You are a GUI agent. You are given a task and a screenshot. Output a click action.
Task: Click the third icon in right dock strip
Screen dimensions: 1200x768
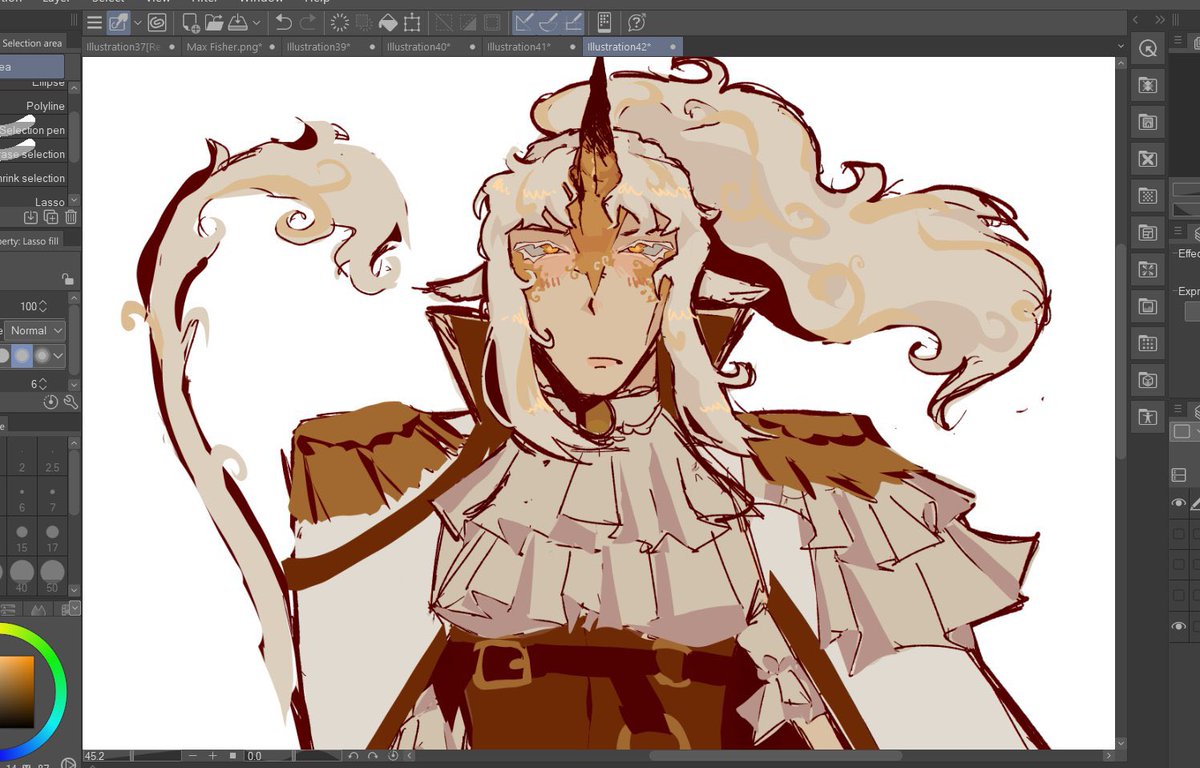[1148, 122]
